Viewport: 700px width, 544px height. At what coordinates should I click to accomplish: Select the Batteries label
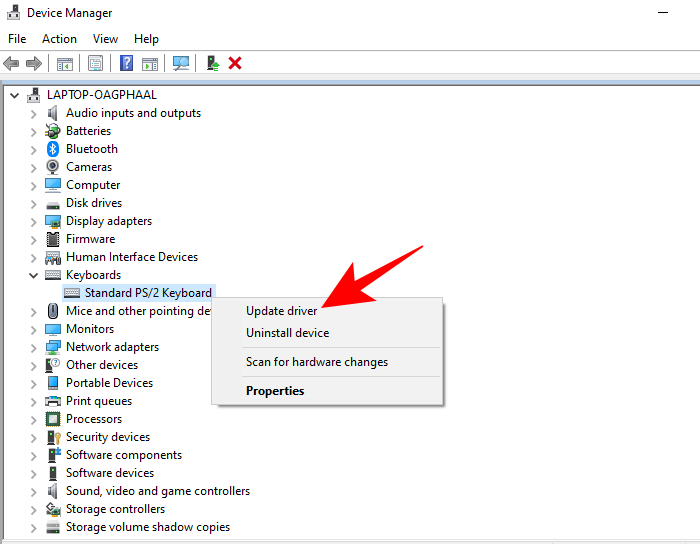88,131
